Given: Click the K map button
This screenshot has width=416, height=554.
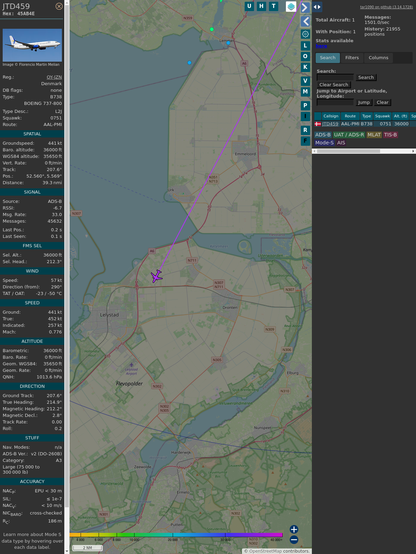Looking at the screenshot, I should (x=305, y=67).
